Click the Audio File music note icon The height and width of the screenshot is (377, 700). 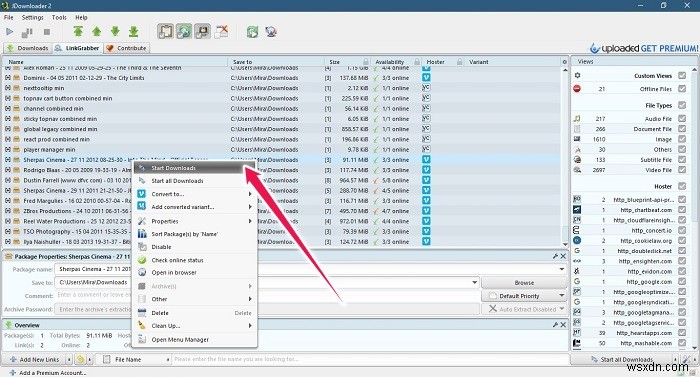(577, 118)
